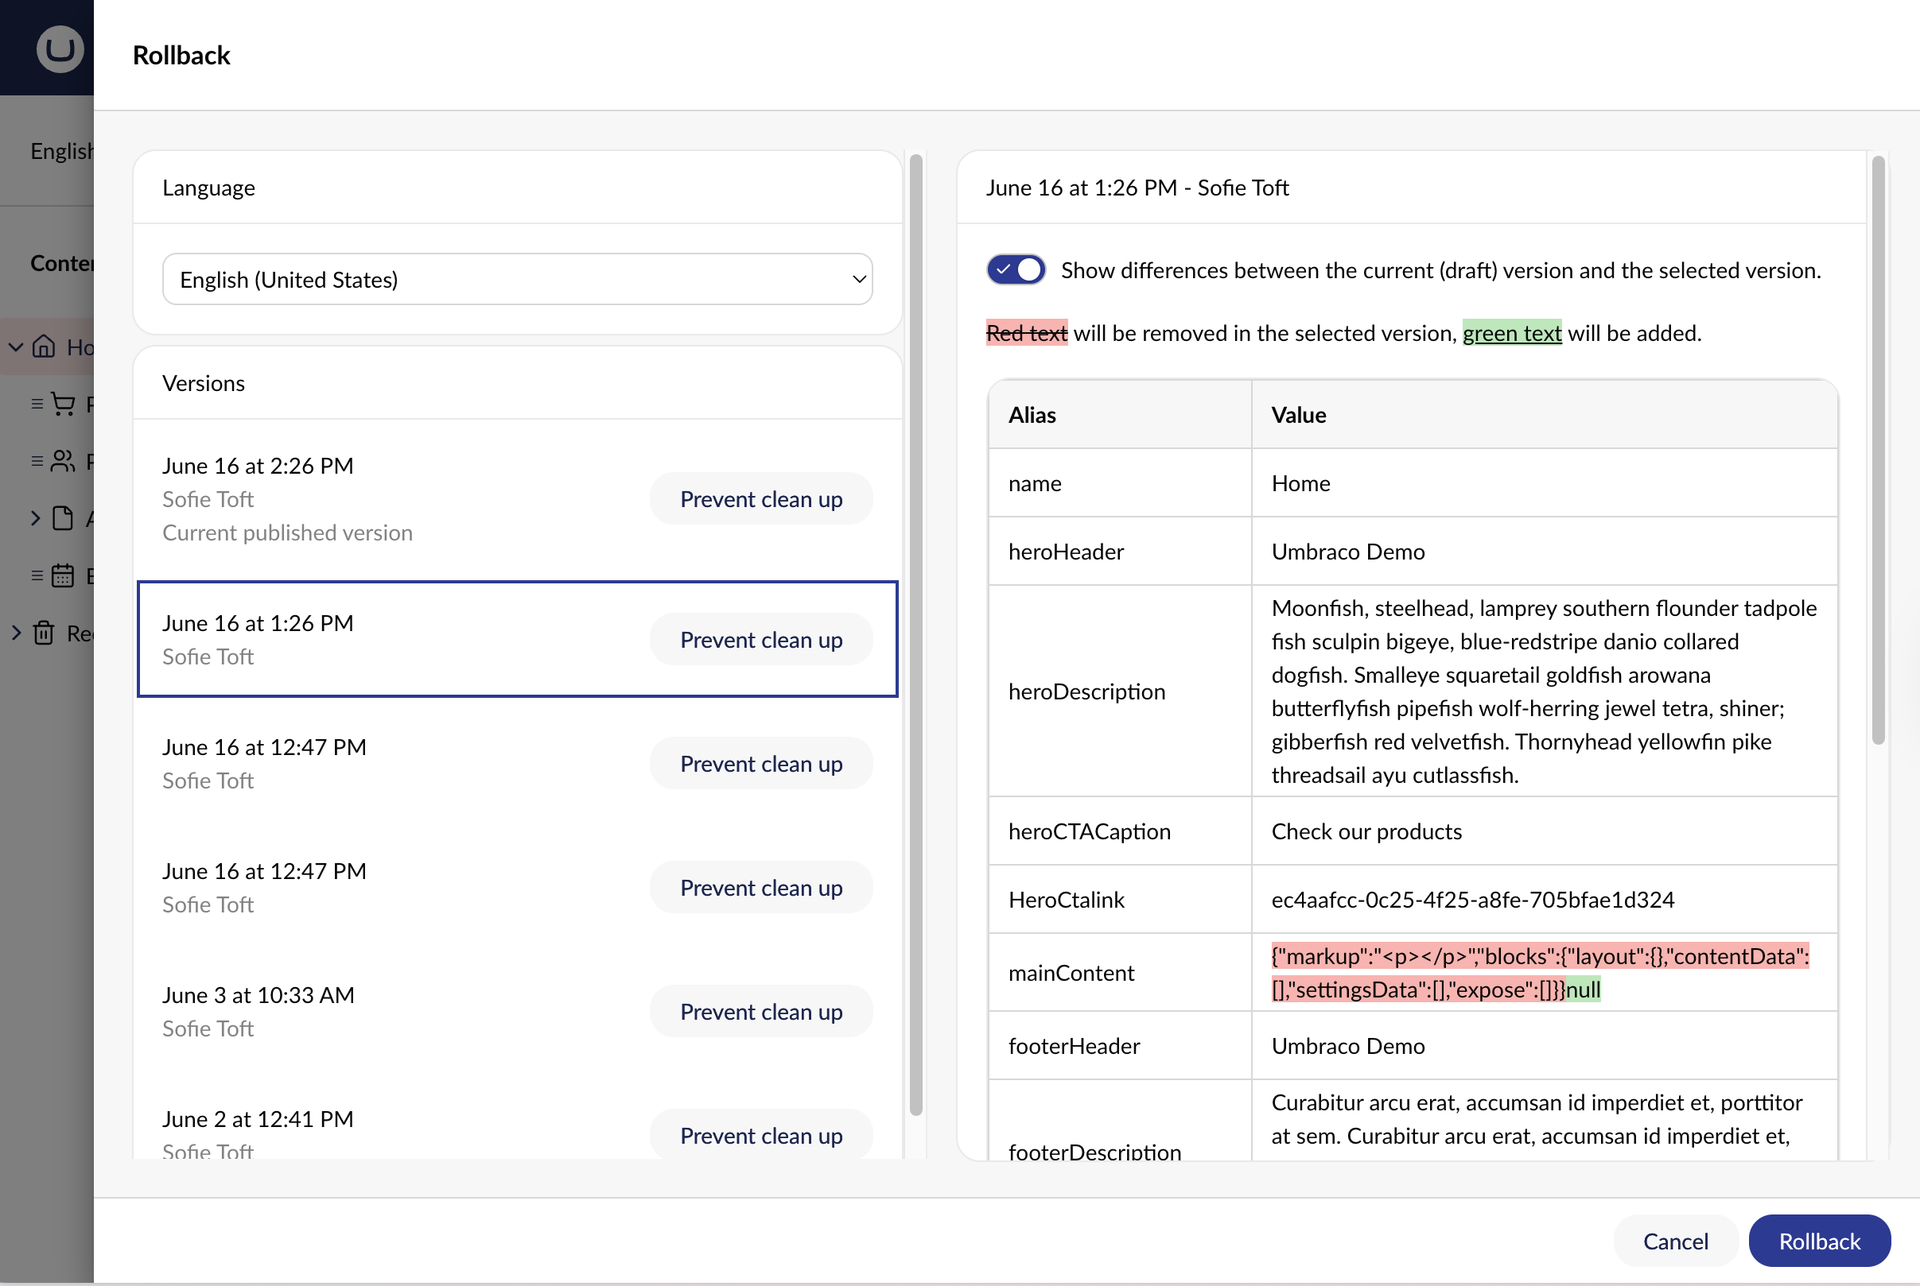1920x1286 pixels.
Task: Toggle the show differences switch
Action: 1016,270
